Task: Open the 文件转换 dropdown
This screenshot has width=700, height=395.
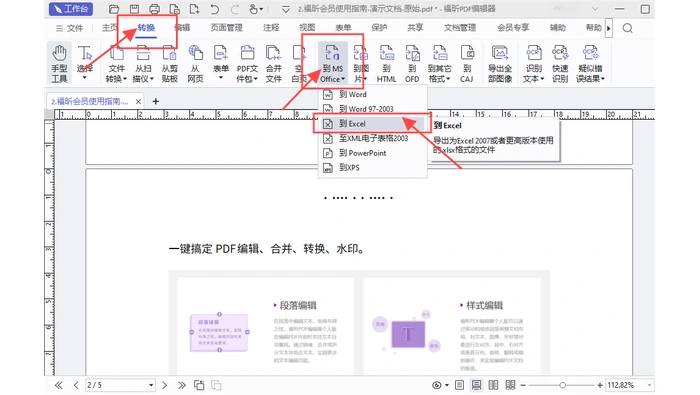Action: [116, 63]
